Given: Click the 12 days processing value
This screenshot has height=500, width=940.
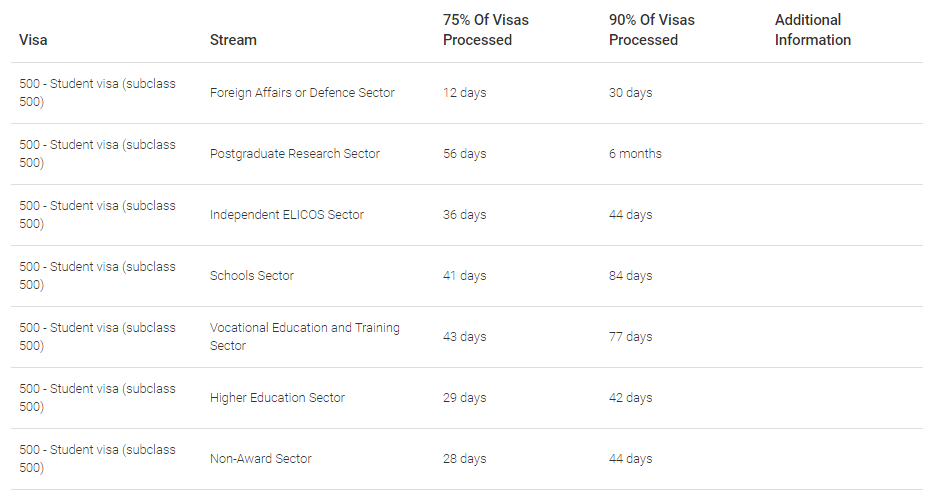Looking at the screenshot, I should 464,93.
